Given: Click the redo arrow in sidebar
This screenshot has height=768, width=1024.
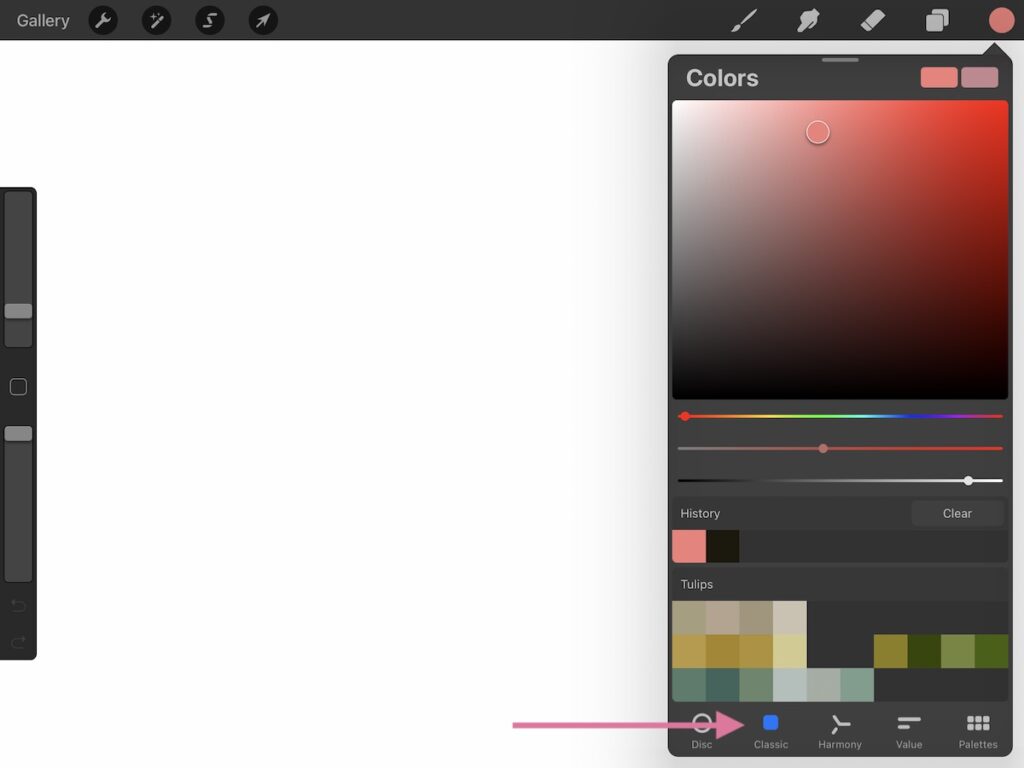Looking at the screenshot, I should (18, 642).
